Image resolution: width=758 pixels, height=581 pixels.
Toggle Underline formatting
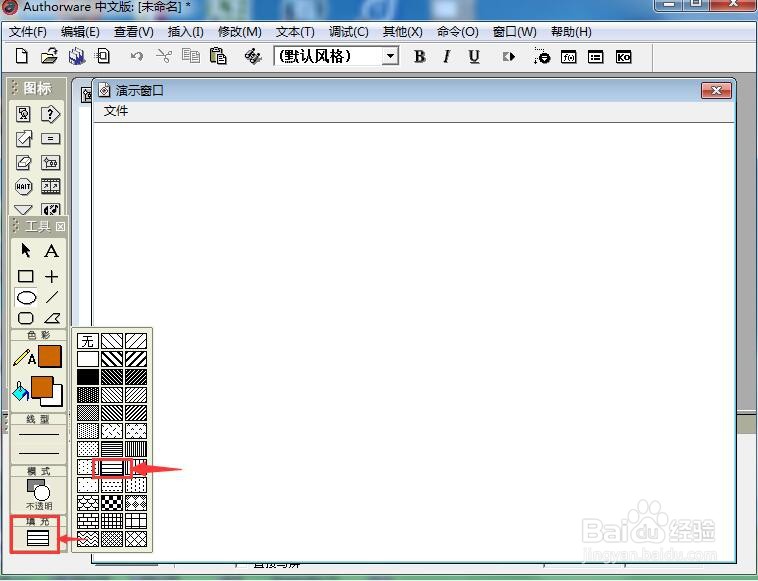(x=474, y=57)
